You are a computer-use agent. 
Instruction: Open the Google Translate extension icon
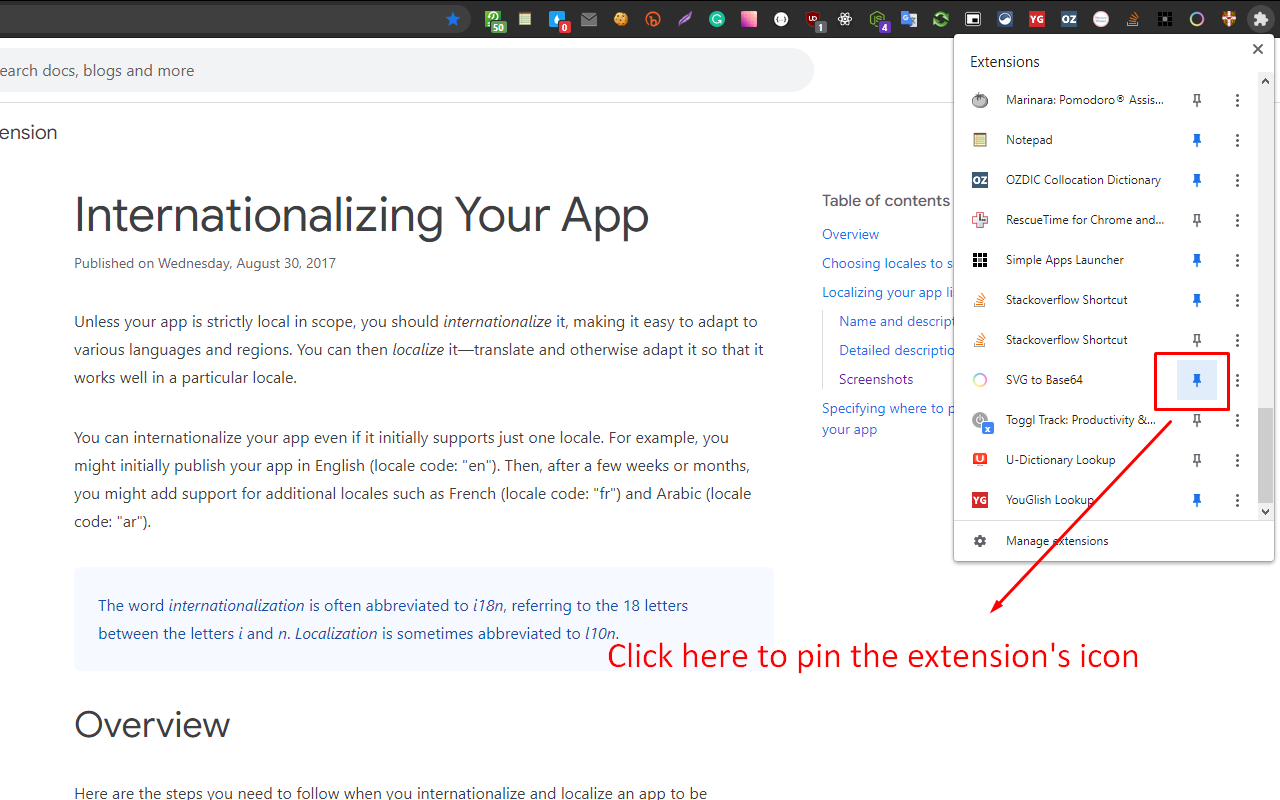tap(909, 19)
